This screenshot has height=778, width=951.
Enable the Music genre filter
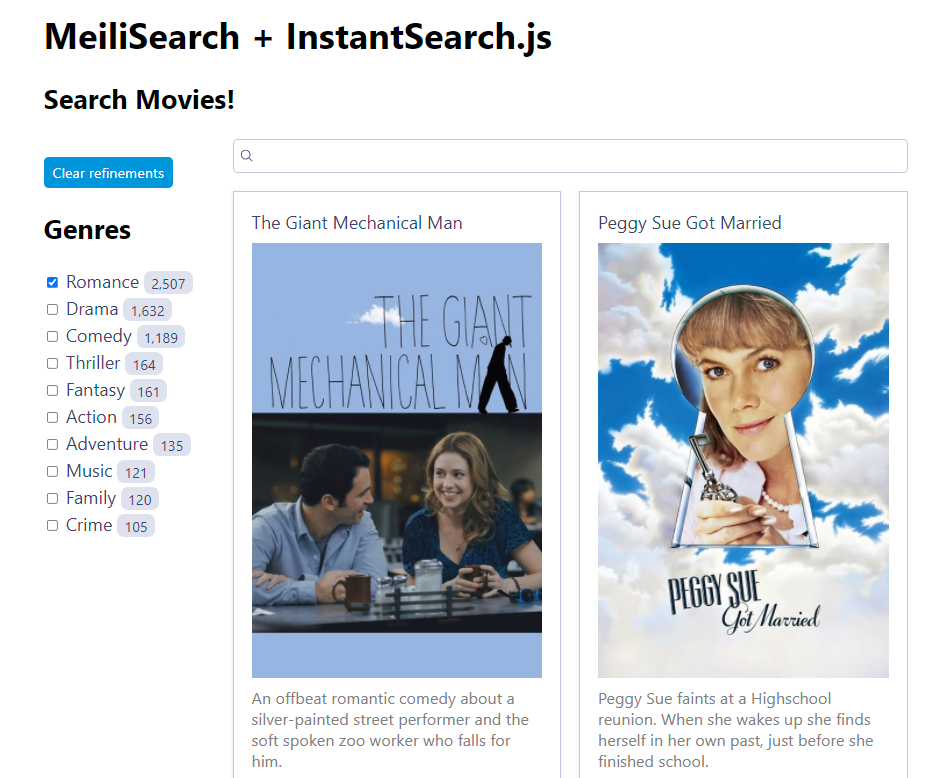(x=53, y=471)
